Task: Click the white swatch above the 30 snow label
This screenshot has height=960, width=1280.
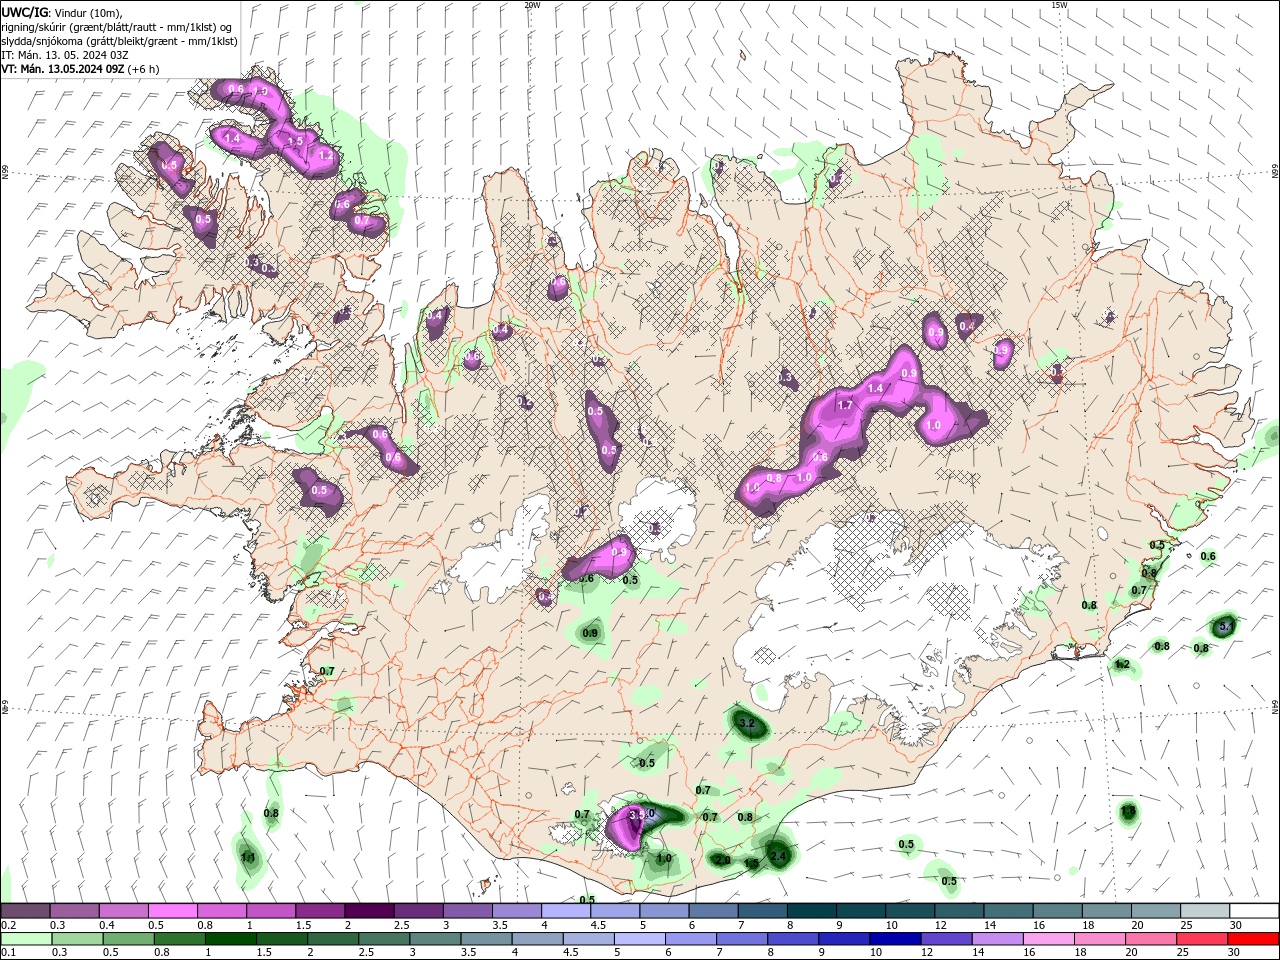Action: click(x=1254, y=911)
